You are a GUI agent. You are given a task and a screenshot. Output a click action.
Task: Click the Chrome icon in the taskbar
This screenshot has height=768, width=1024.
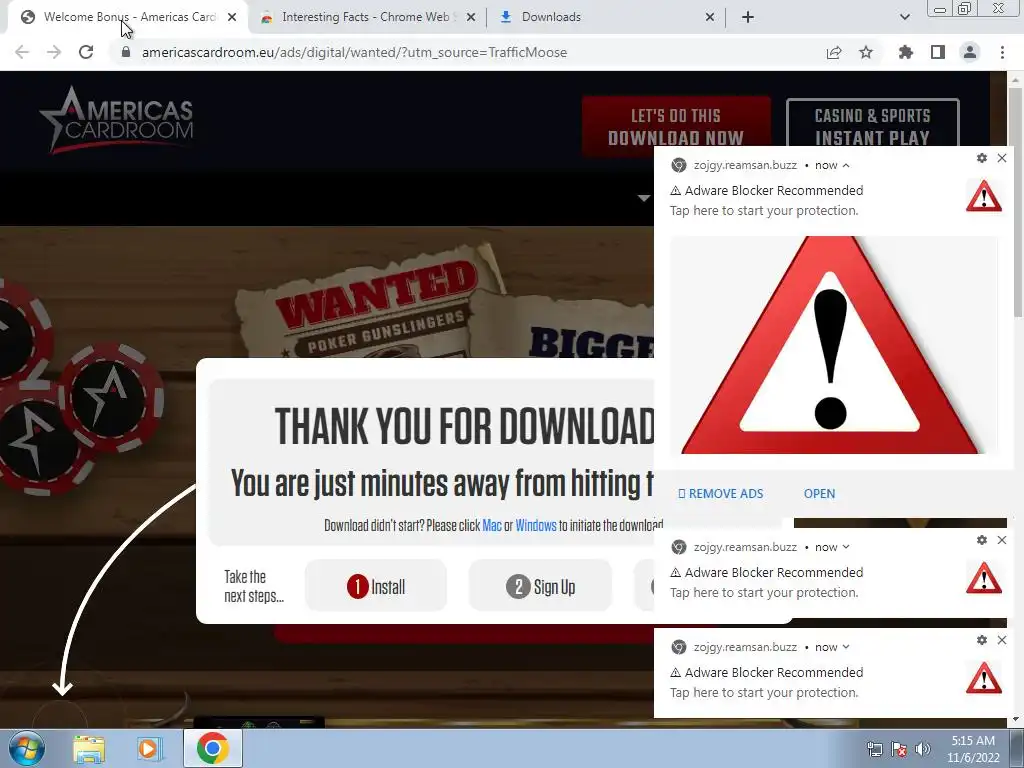coord(212,748)
